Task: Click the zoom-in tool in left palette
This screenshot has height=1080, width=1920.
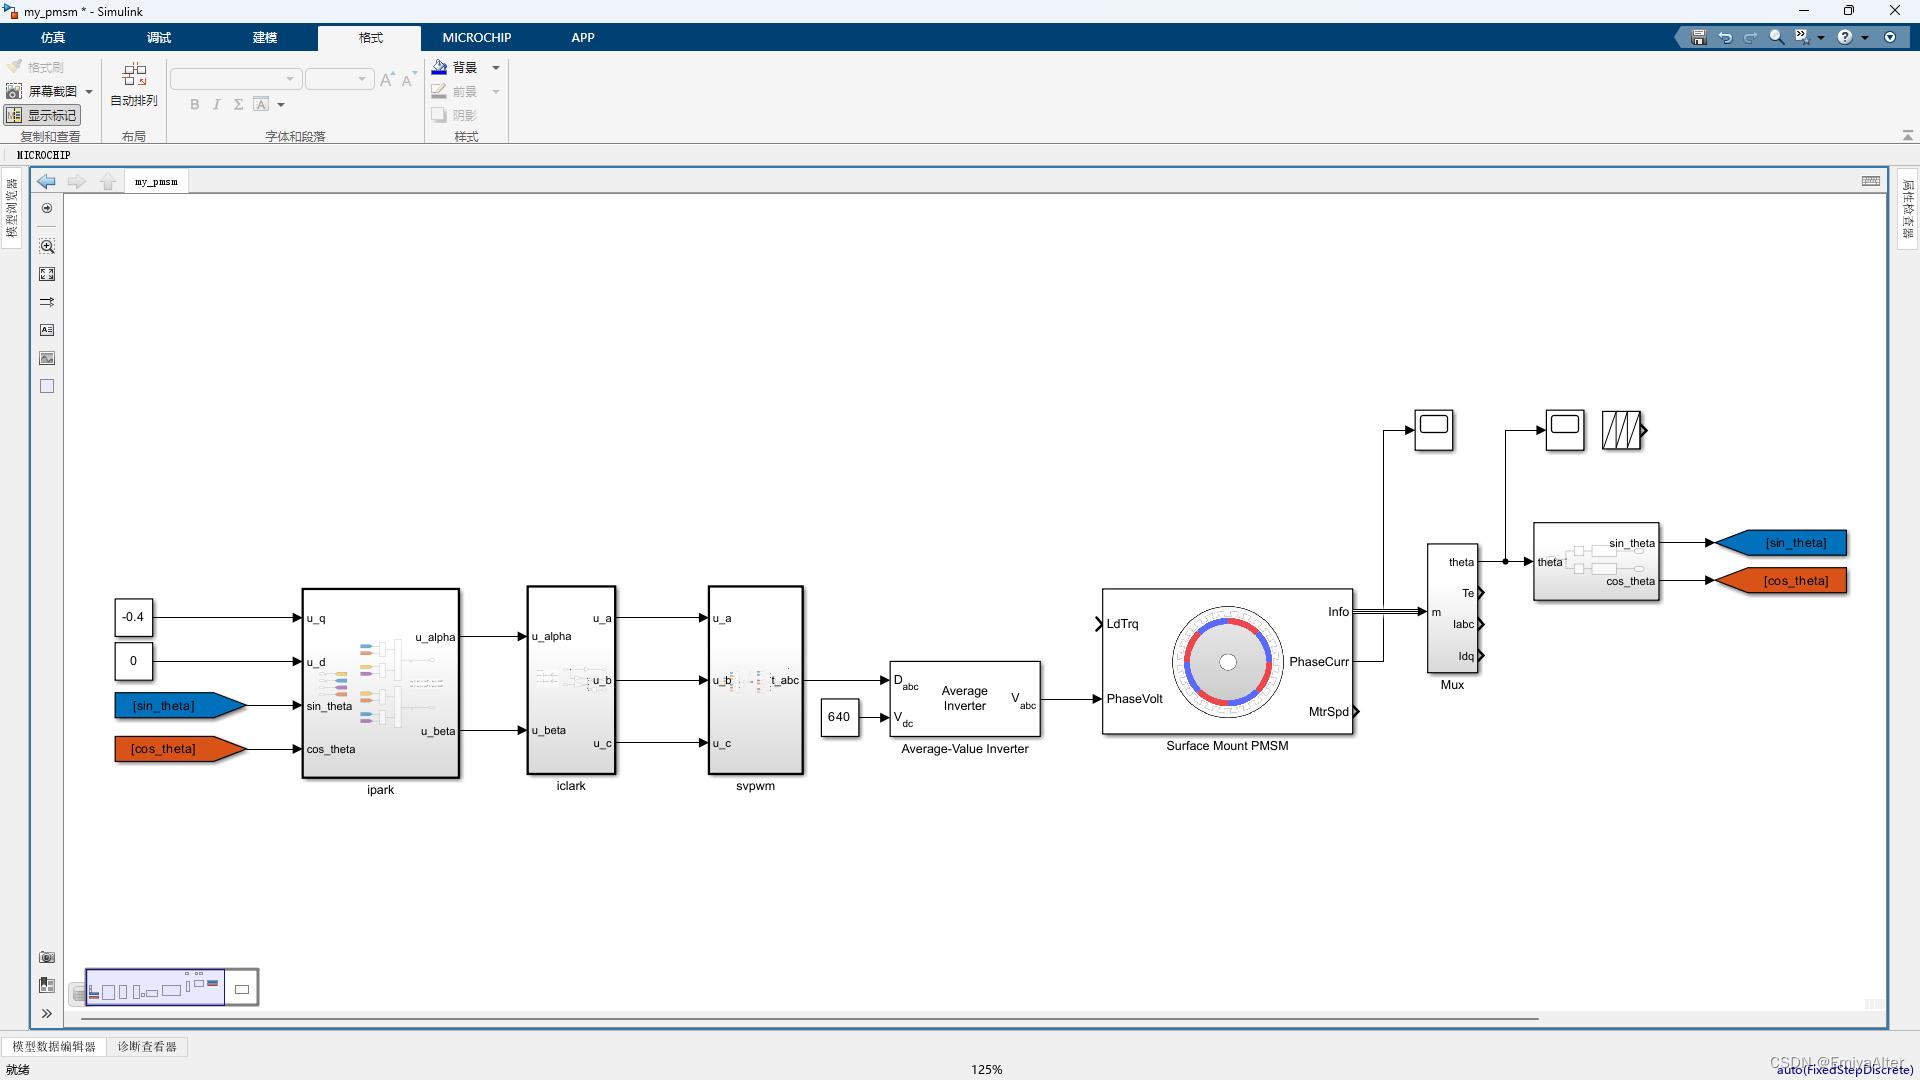Action: (x=47, y=246)
